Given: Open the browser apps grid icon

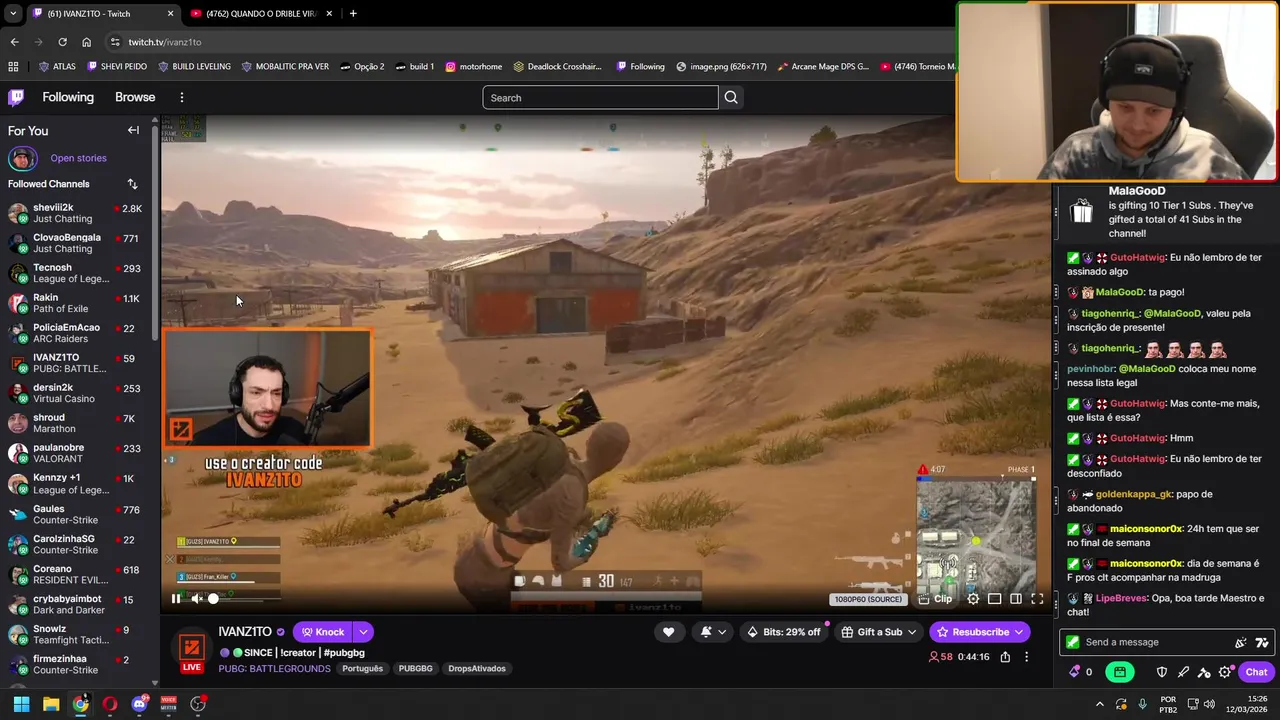Looking at the screenshot, I should point(13,66).
